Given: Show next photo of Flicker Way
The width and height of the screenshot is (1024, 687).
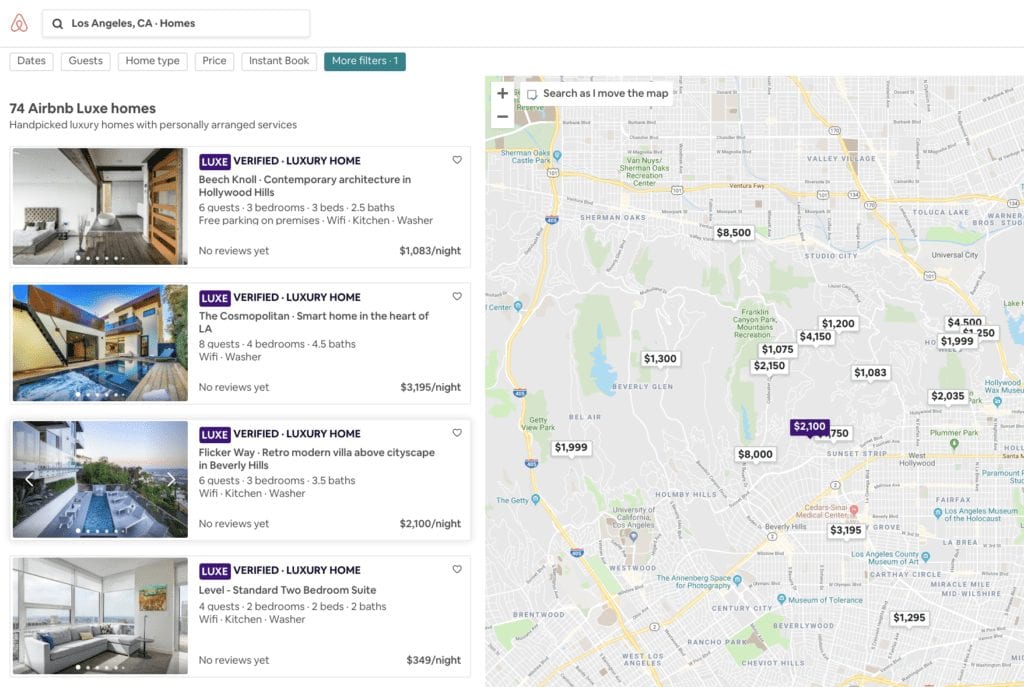Looking at the screenshot, I should tap(171, 479).
